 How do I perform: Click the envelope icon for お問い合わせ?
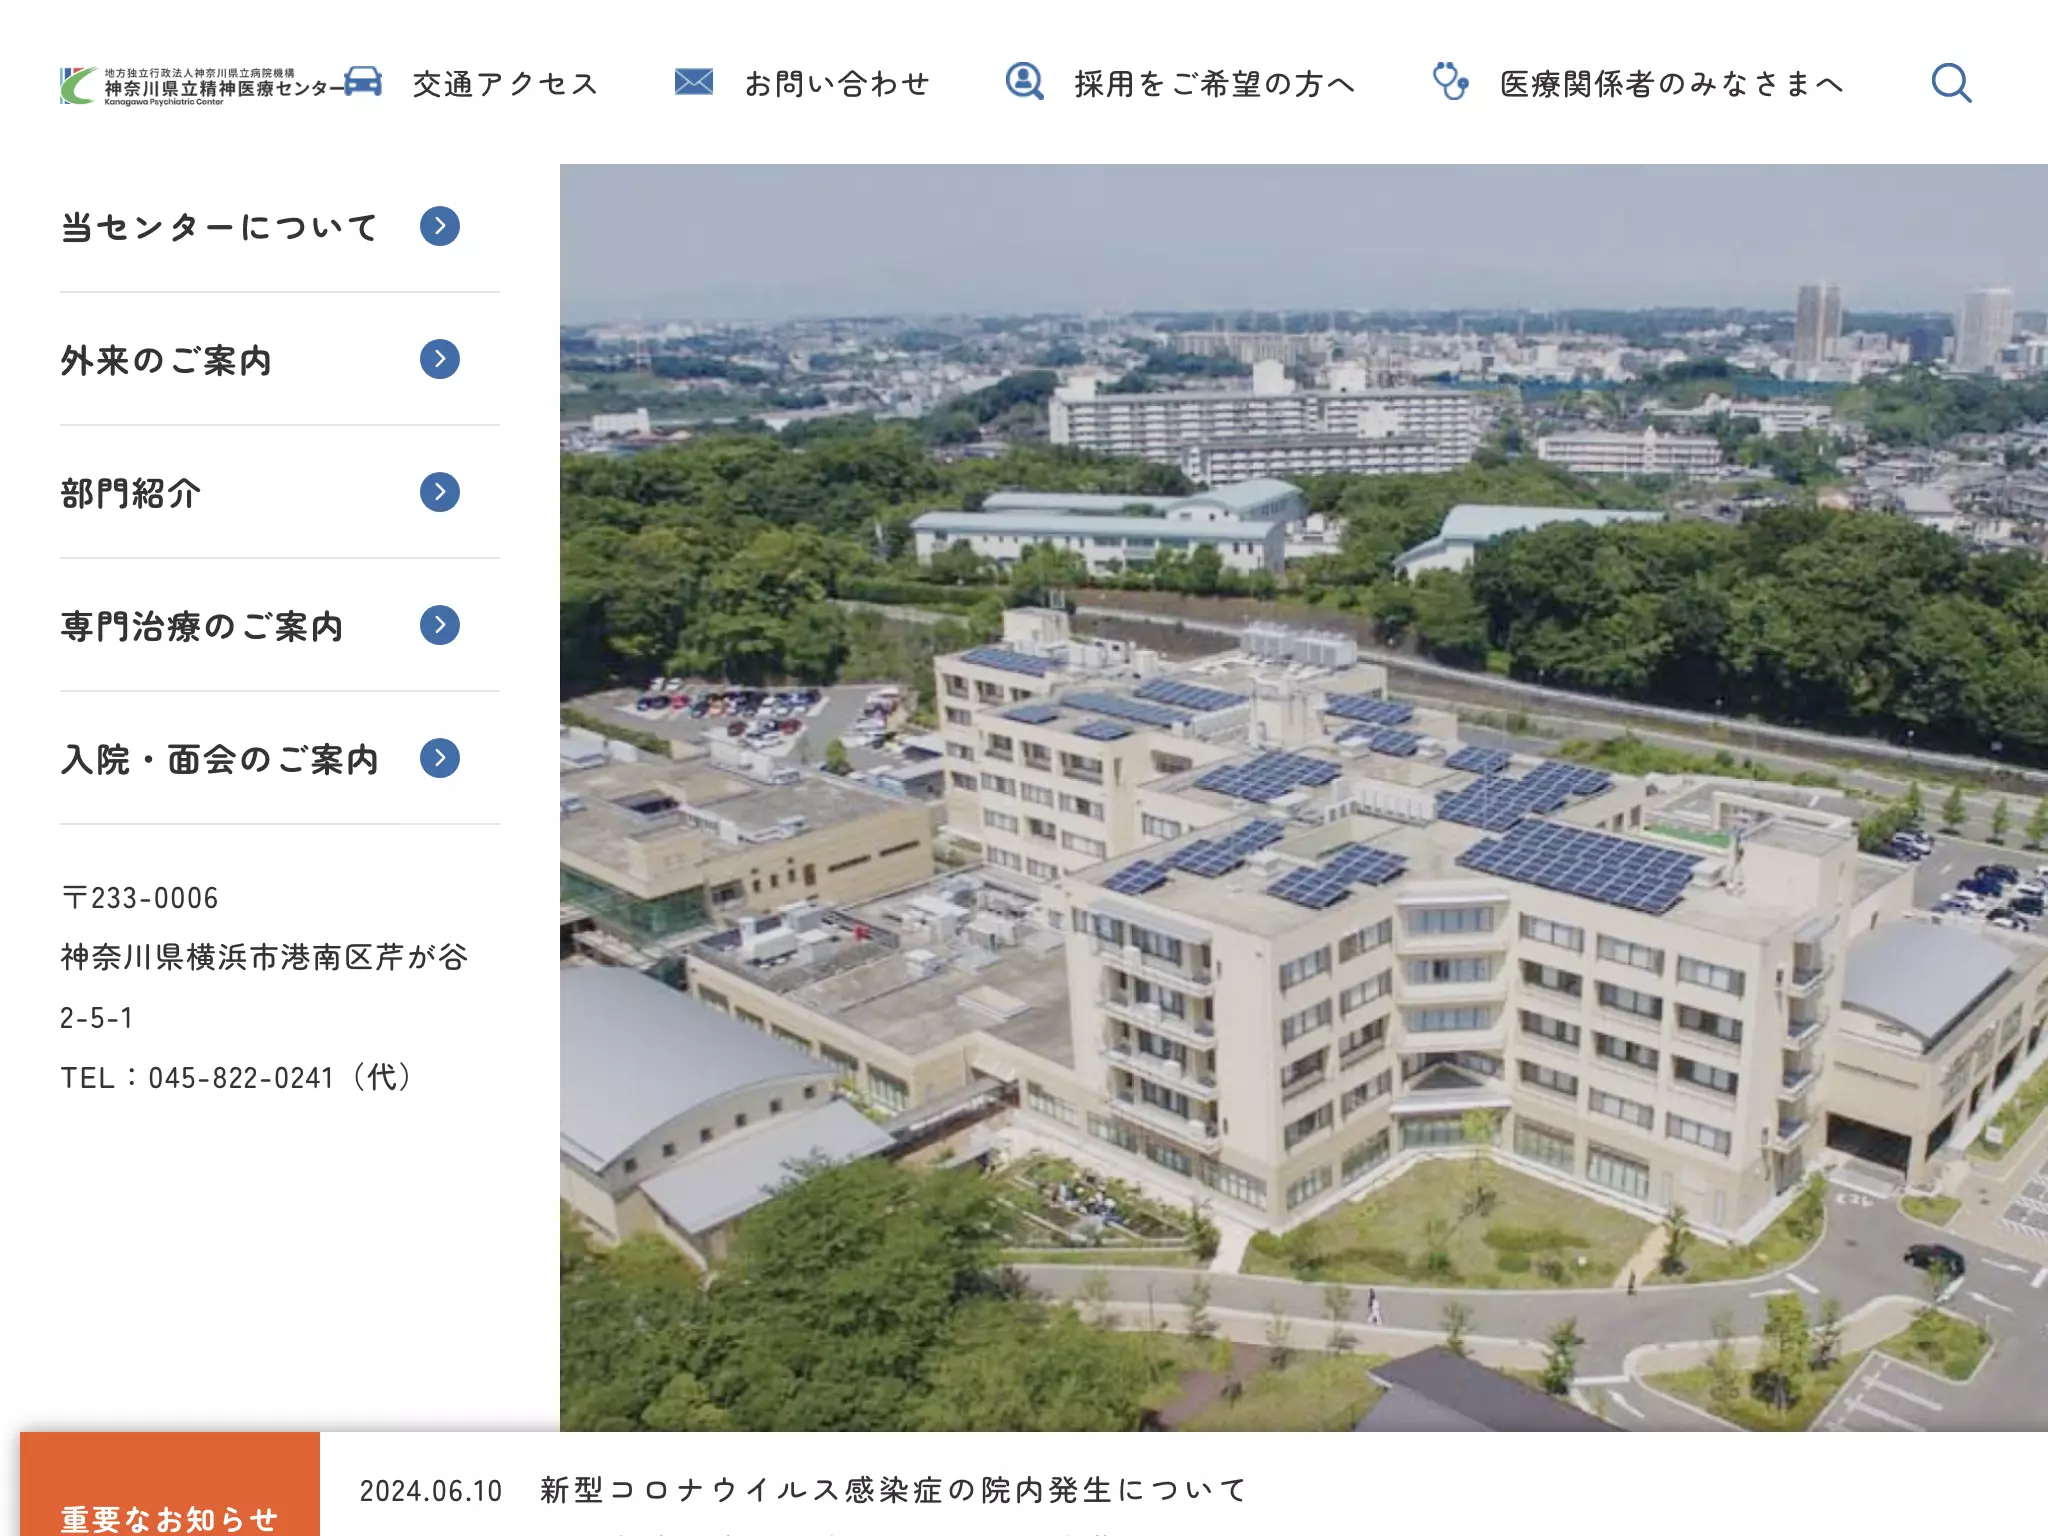[694, 82]
